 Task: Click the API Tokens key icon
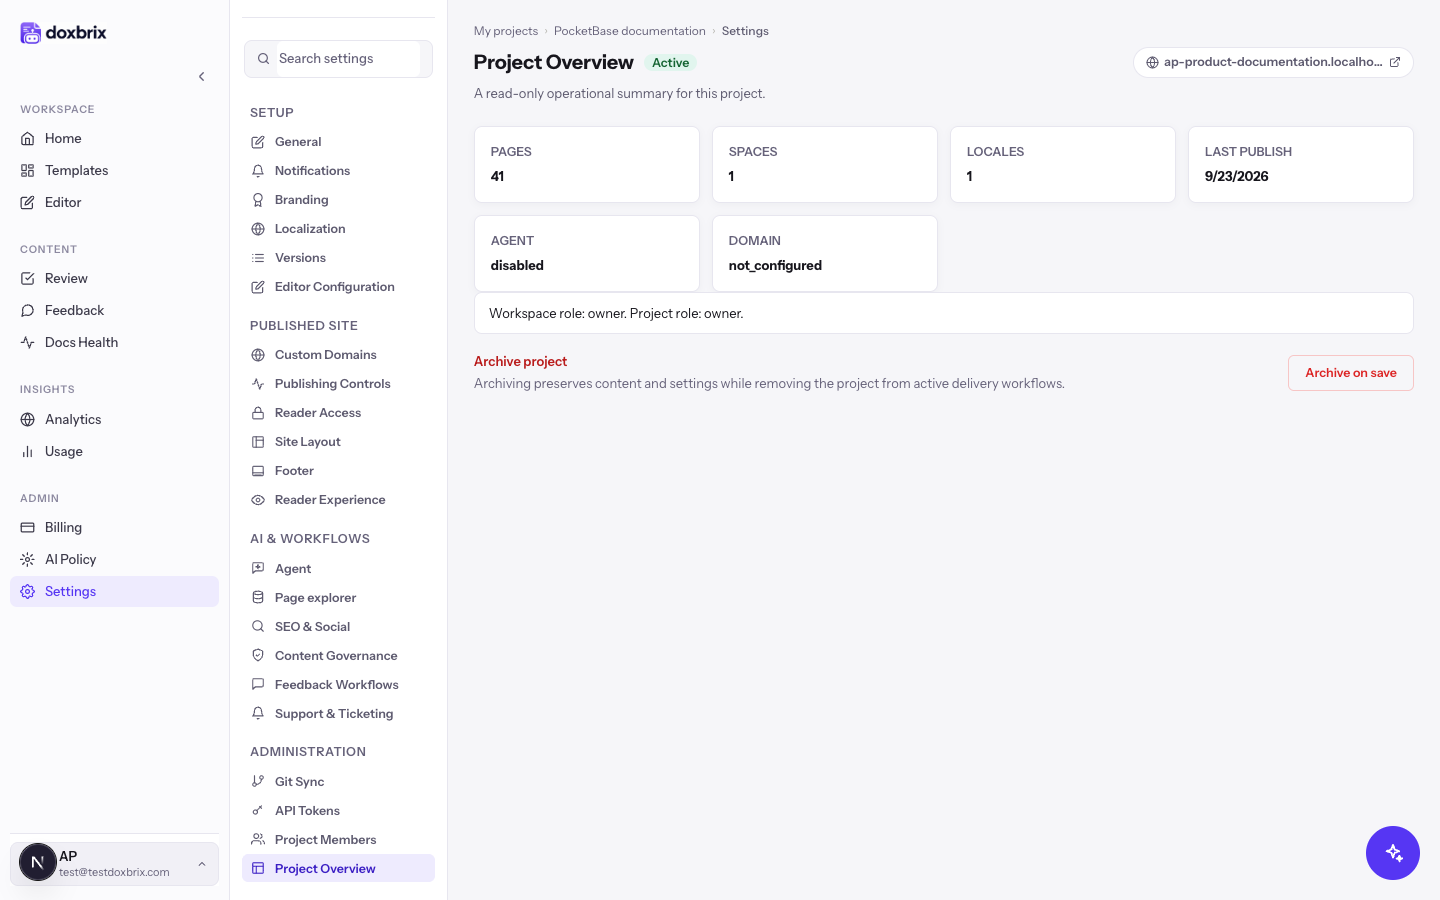pos(258,811)
